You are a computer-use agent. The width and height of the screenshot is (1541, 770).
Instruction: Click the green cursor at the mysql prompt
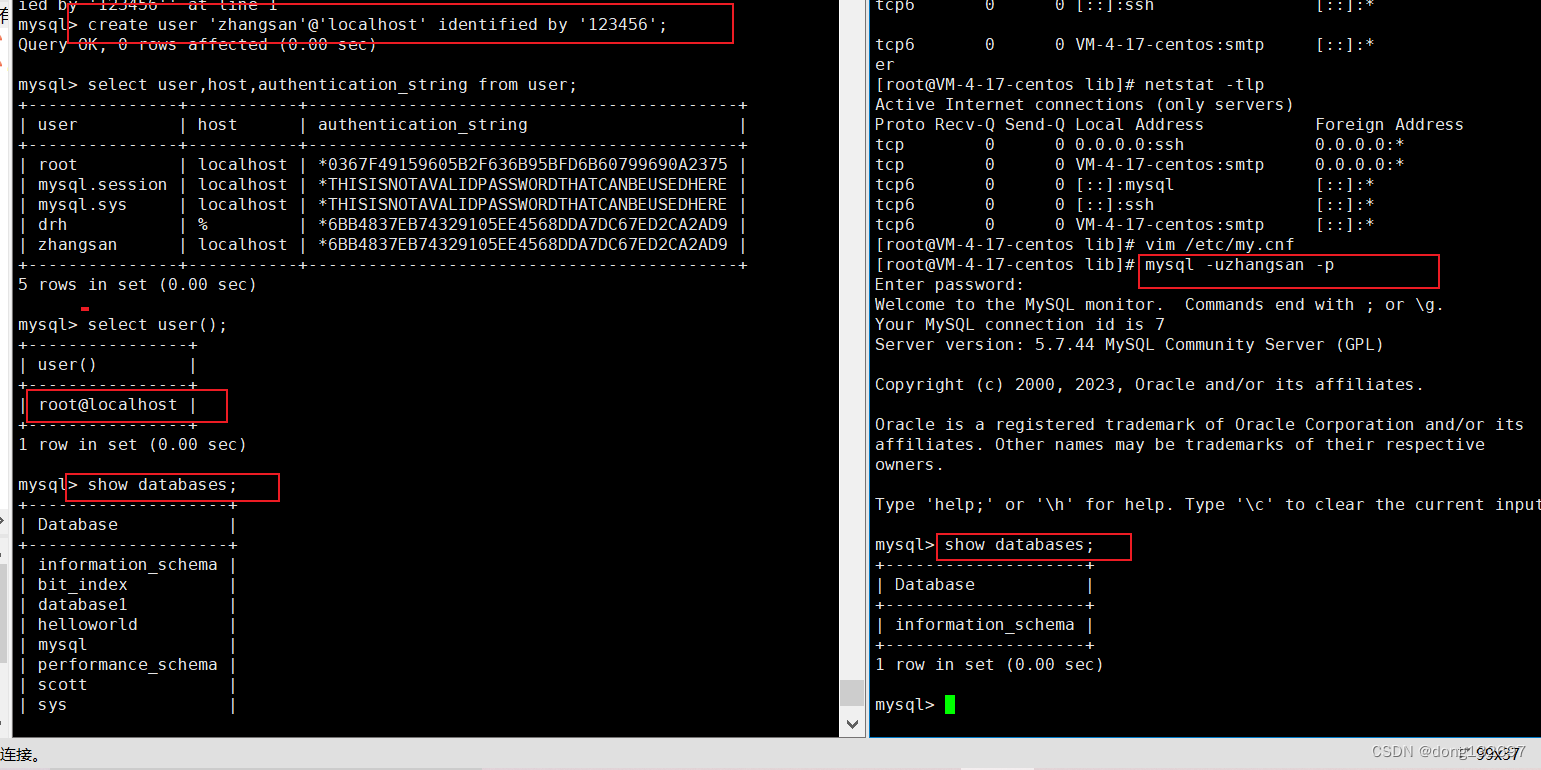click(x=950, y=705)
